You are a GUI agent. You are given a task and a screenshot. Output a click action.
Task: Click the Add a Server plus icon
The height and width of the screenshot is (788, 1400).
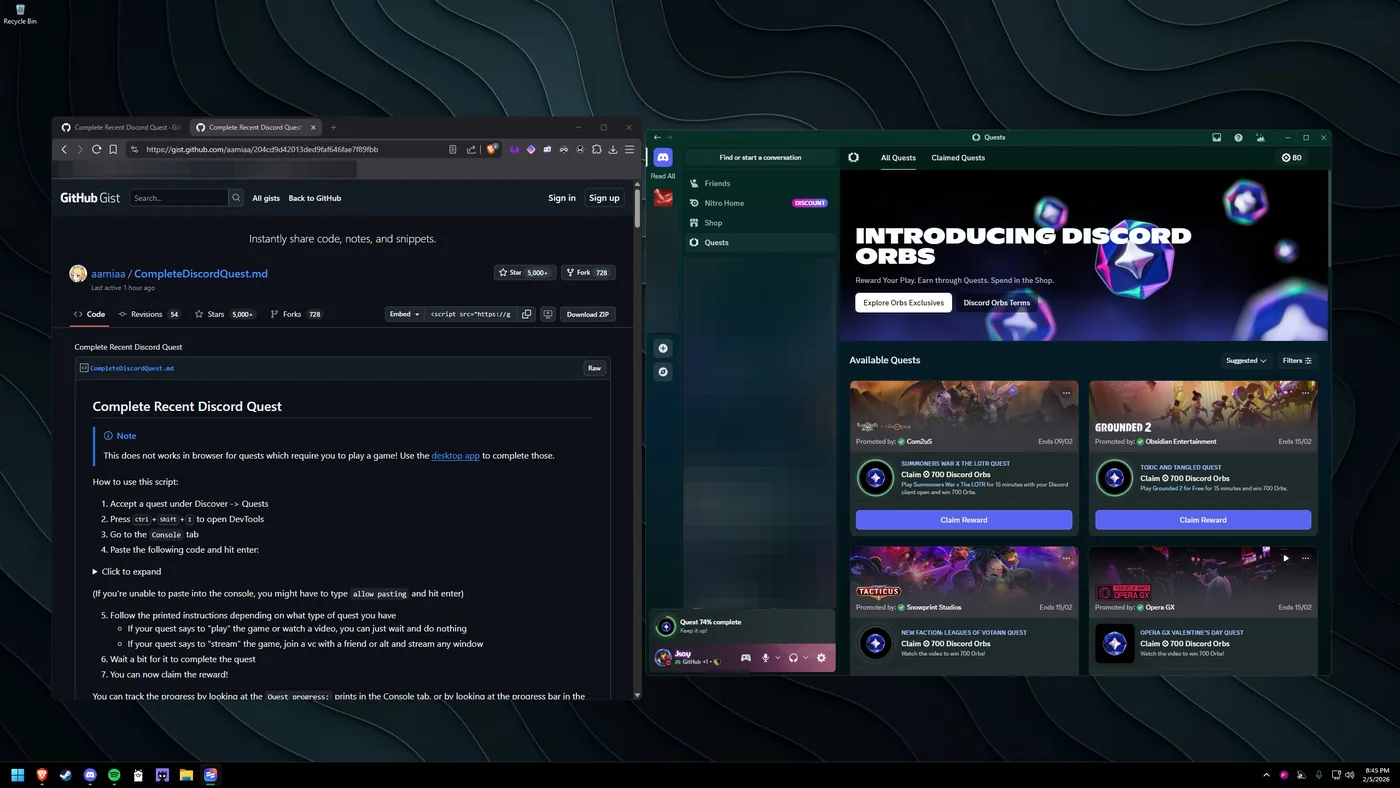tap(663, 348)
